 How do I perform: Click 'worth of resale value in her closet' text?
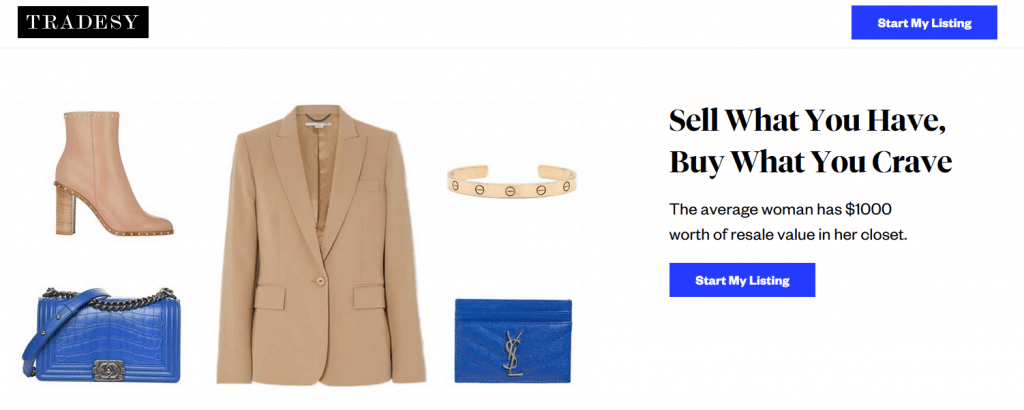click(788, 235)
